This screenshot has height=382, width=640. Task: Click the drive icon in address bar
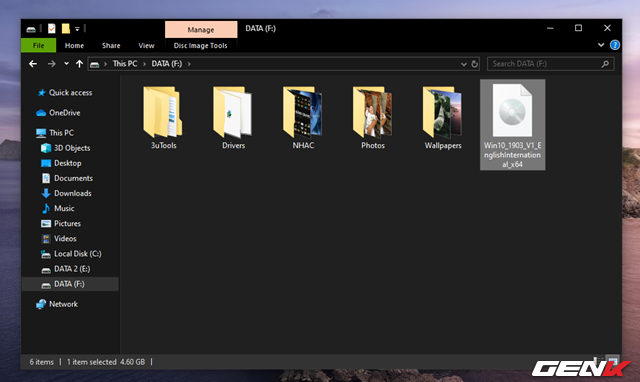pos(95,64)
